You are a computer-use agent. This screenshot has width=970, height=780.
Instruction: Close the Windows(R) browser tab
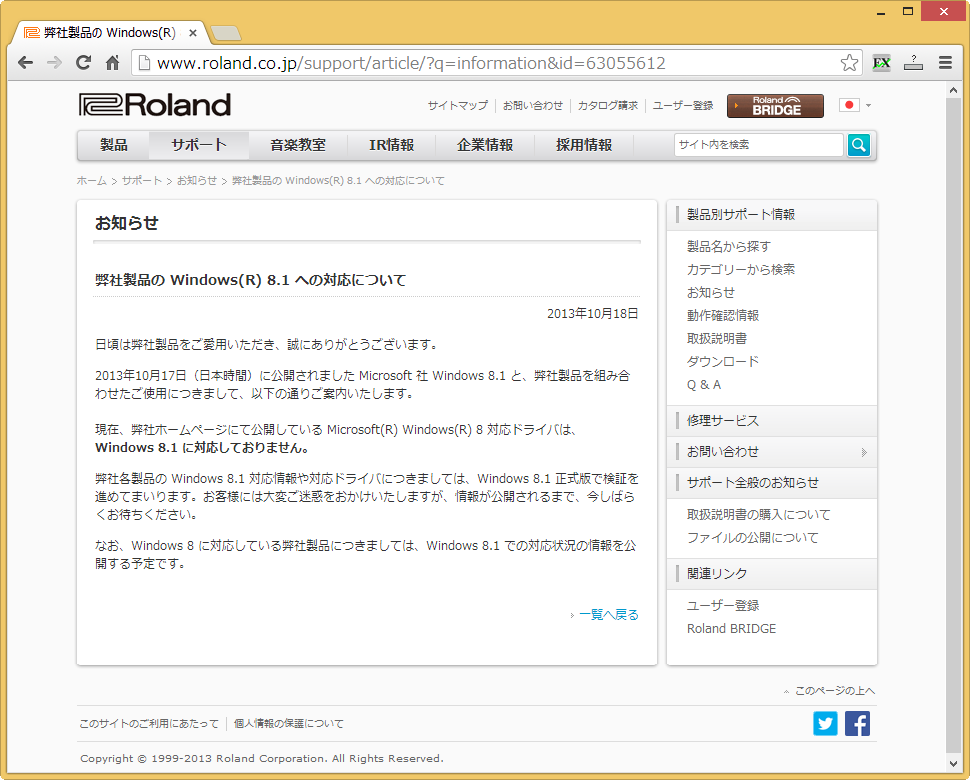193,33
